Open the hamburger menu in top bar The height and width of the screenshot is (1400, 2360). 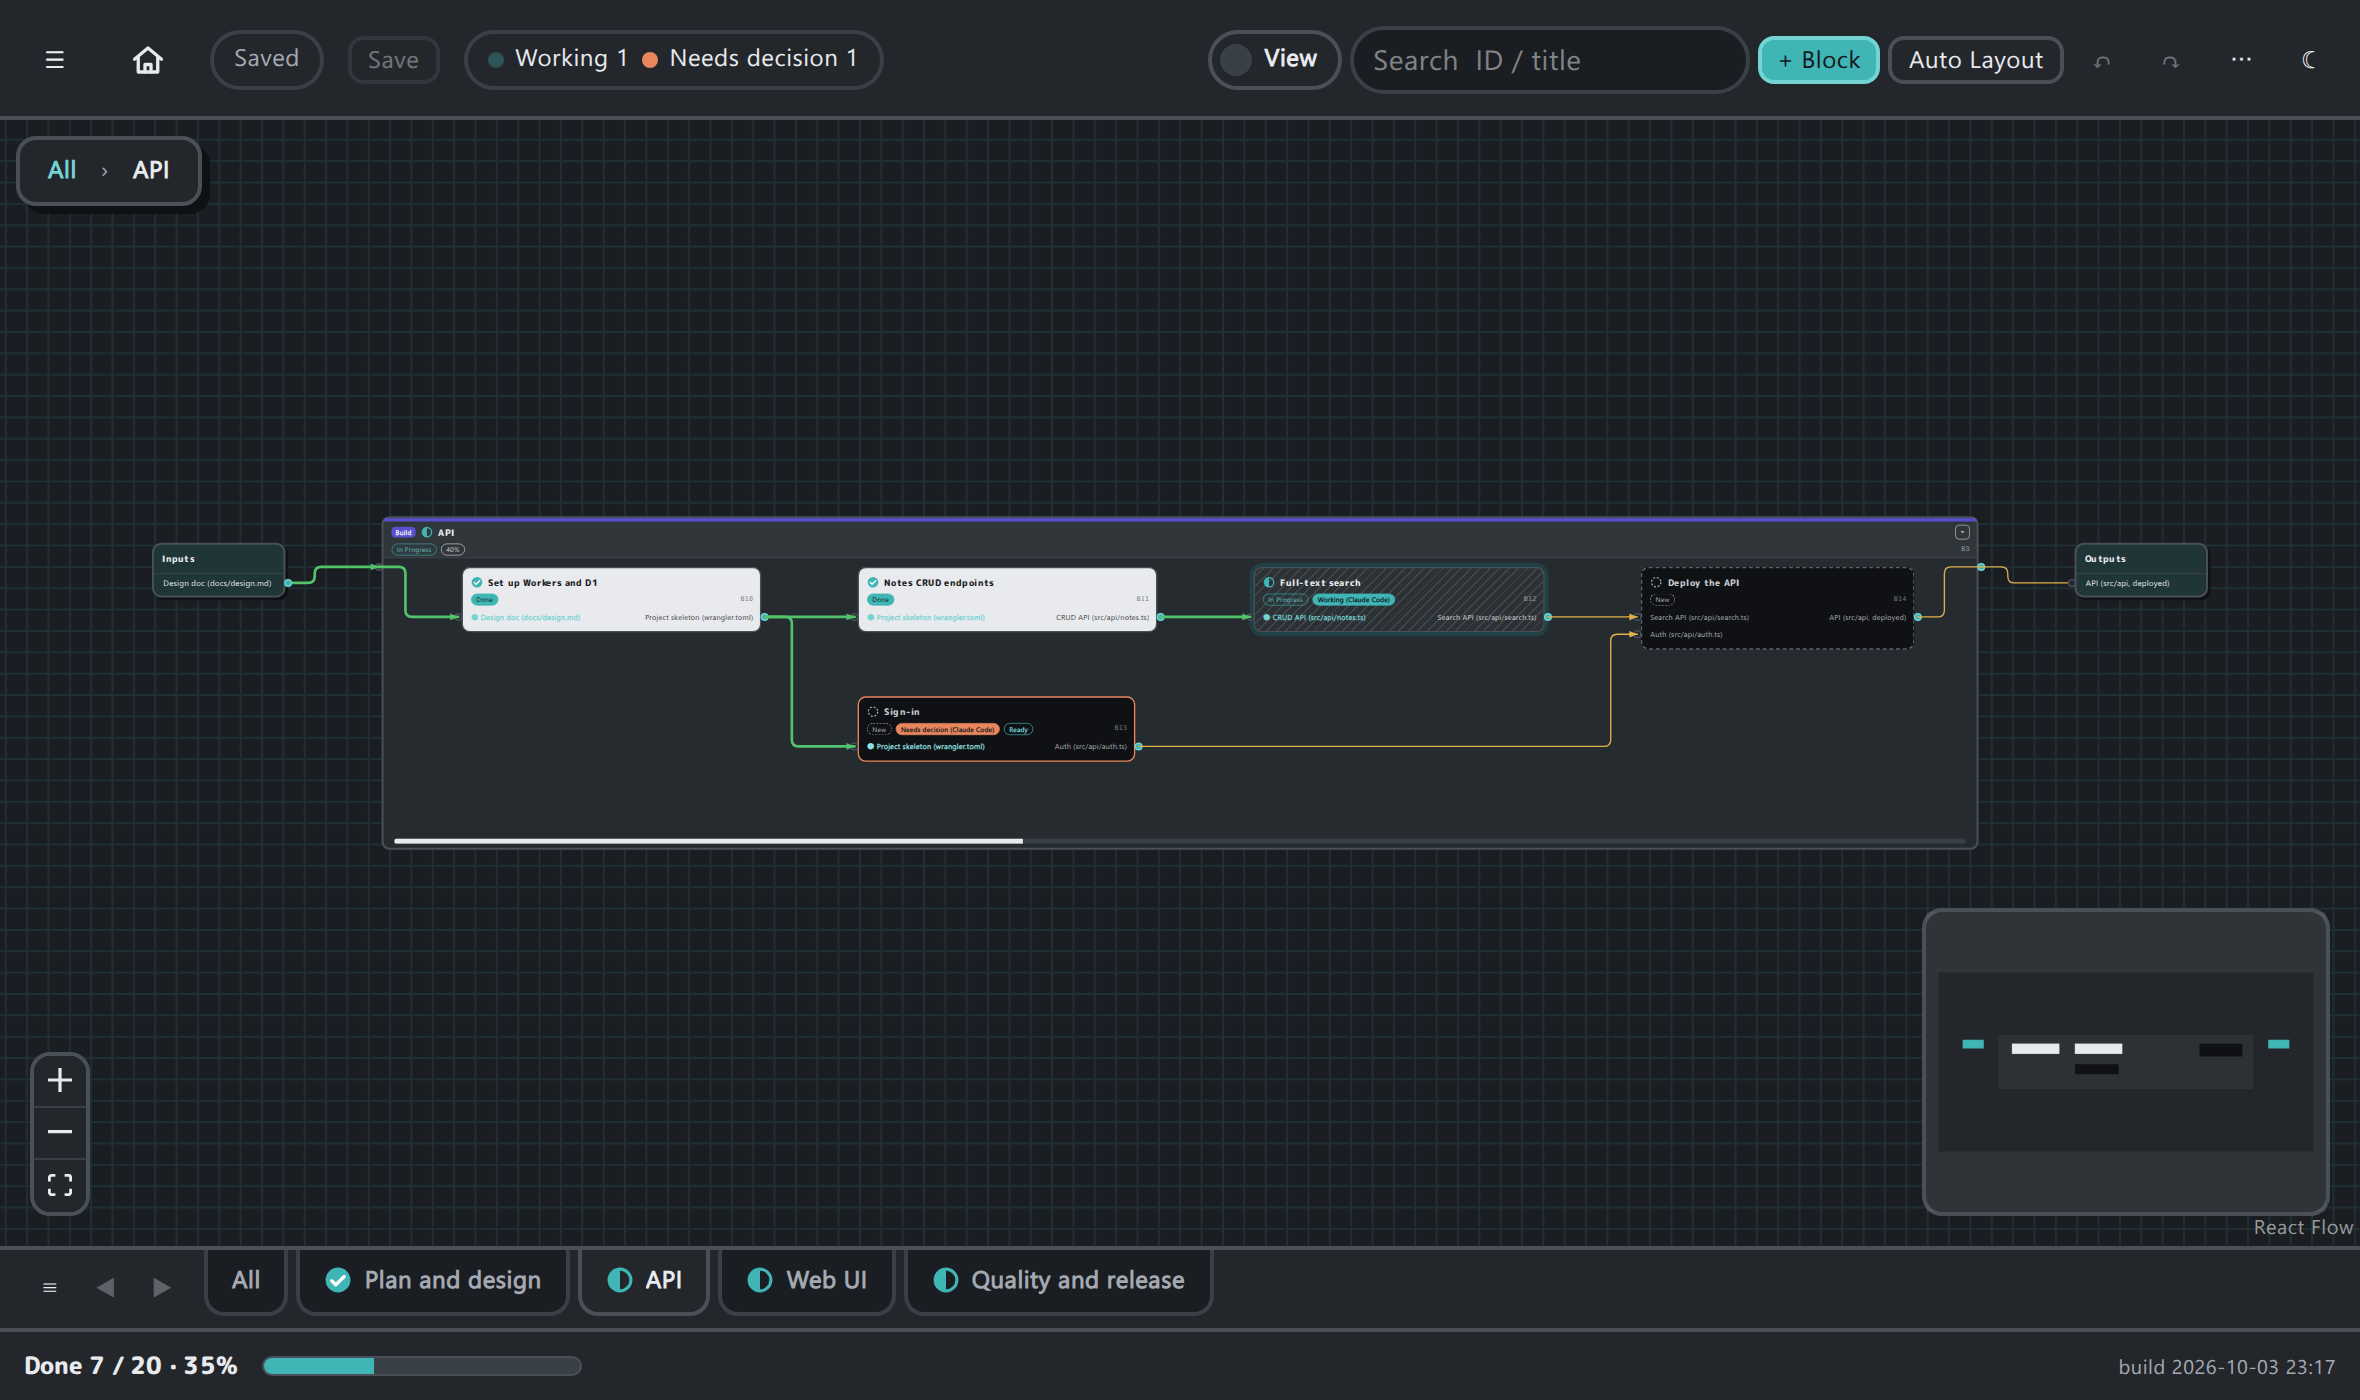click(55, 60)
